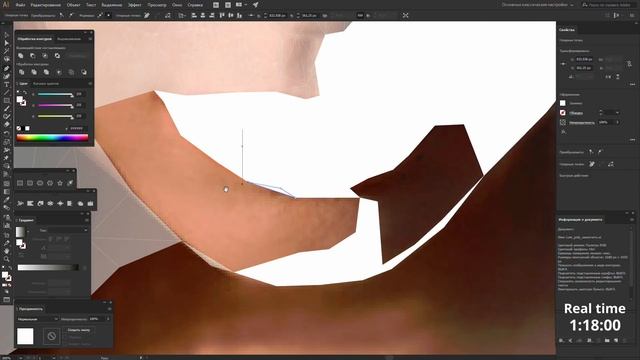The width and height of the screenshot is (640, 360).
Task: Click the gradient slider bar in Gradient panel
Action: (48, 267)
